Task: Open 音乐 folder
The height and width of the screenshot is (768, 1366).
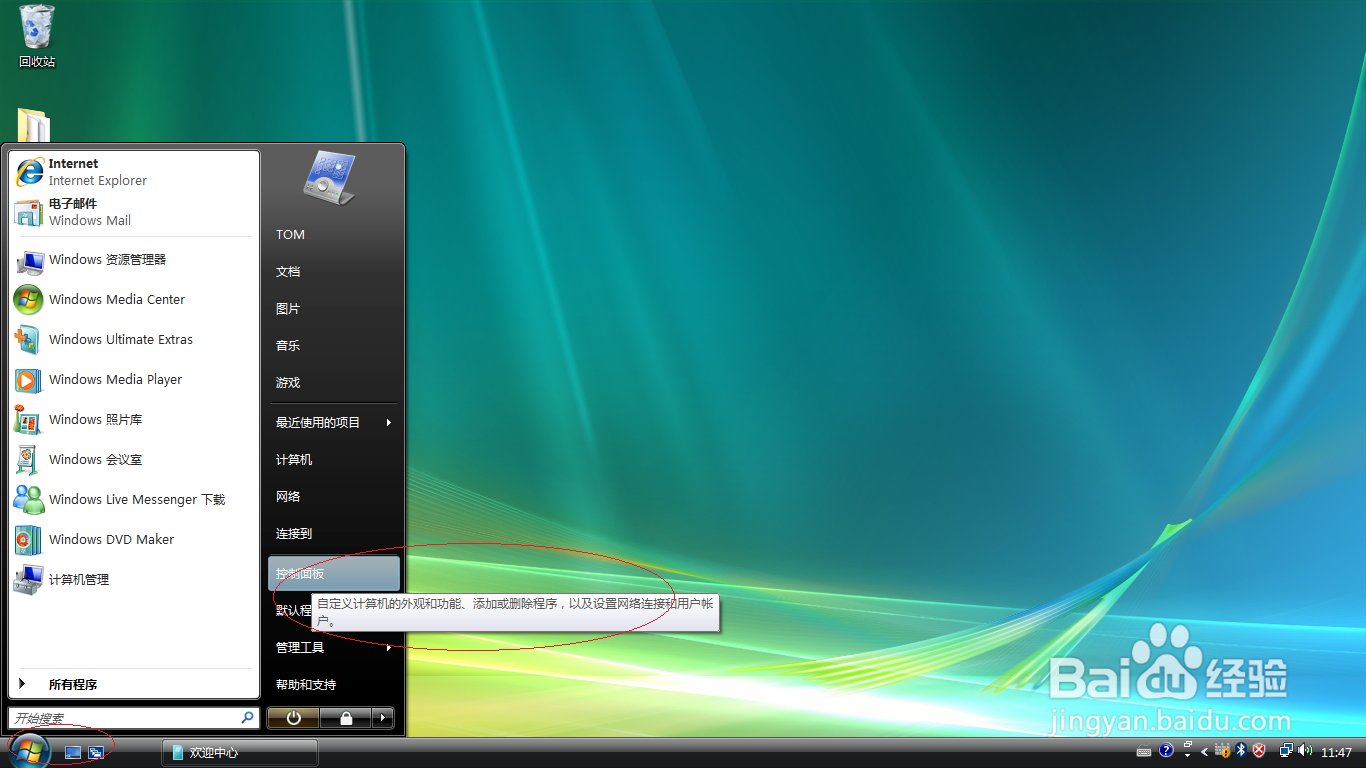Action: coord(334,346)
